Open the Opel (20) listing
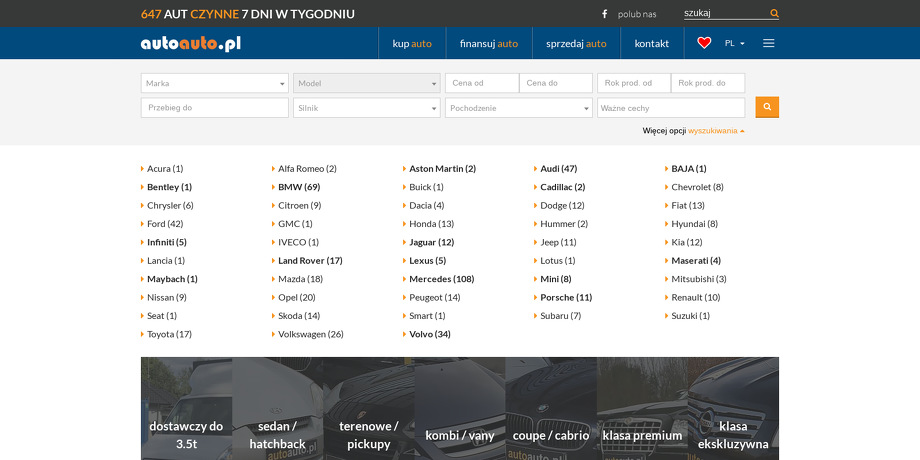Screen dimensions: 920x460 [297, 297]
